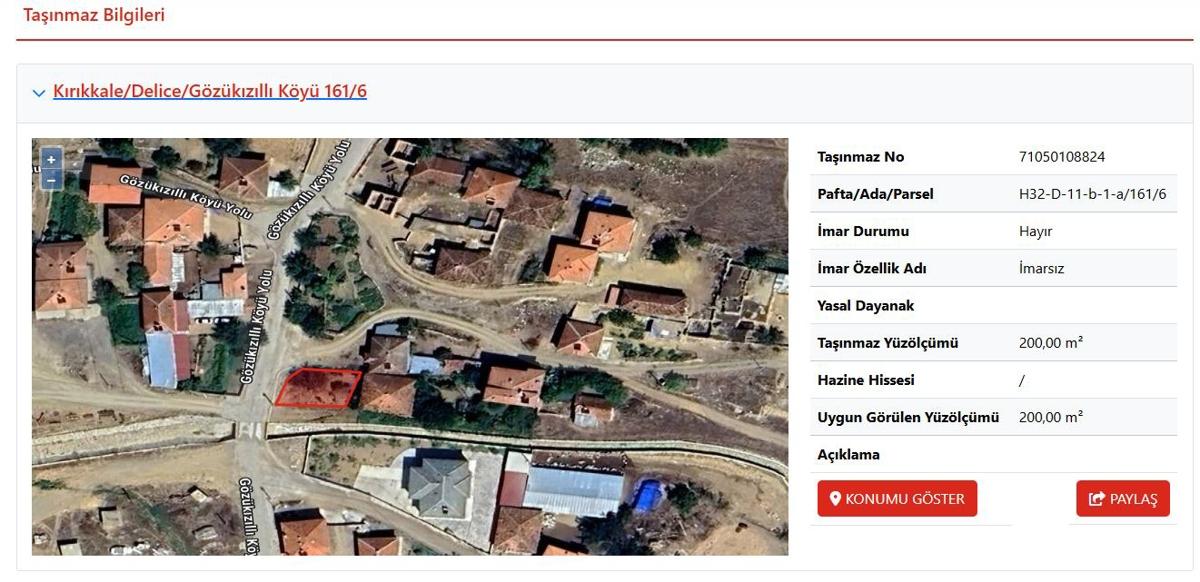Click the Hazine Hissesi row label

coord(865,380)
